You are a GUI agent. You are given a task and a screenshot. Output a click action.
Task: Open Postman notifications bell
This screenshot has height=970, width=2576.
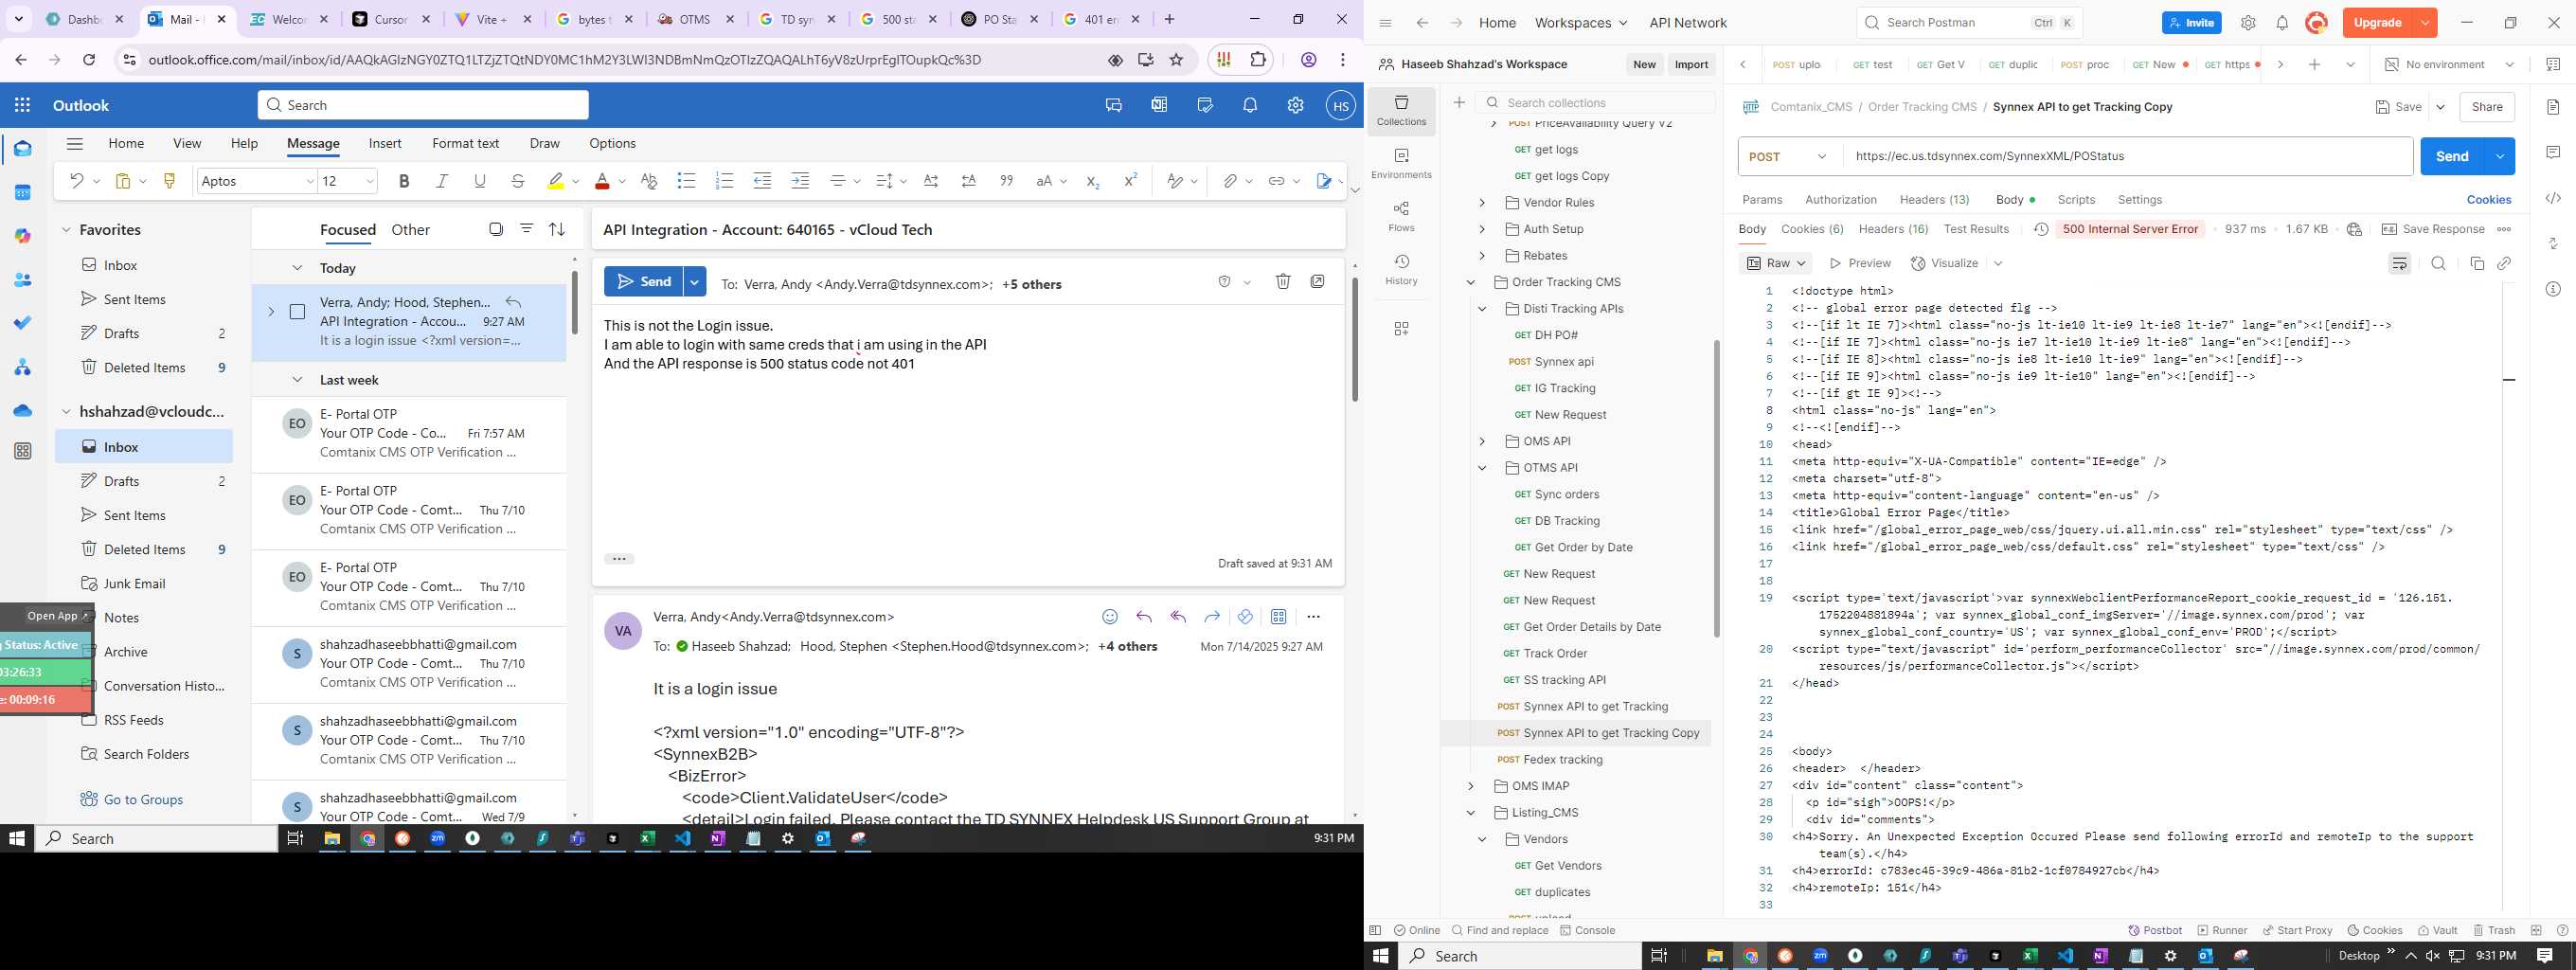[x=2282, y=23]
